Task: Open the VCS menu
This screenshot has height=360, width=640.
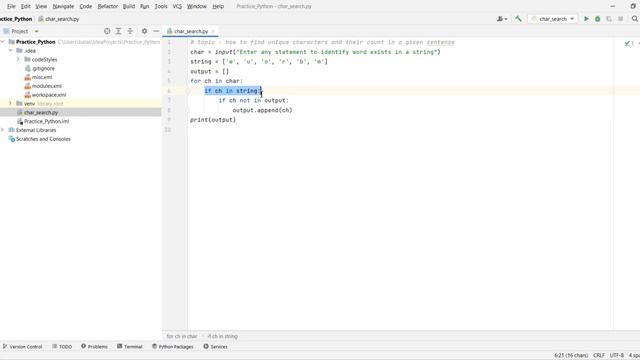Action: pyautogui.click(x=177, y=7)
